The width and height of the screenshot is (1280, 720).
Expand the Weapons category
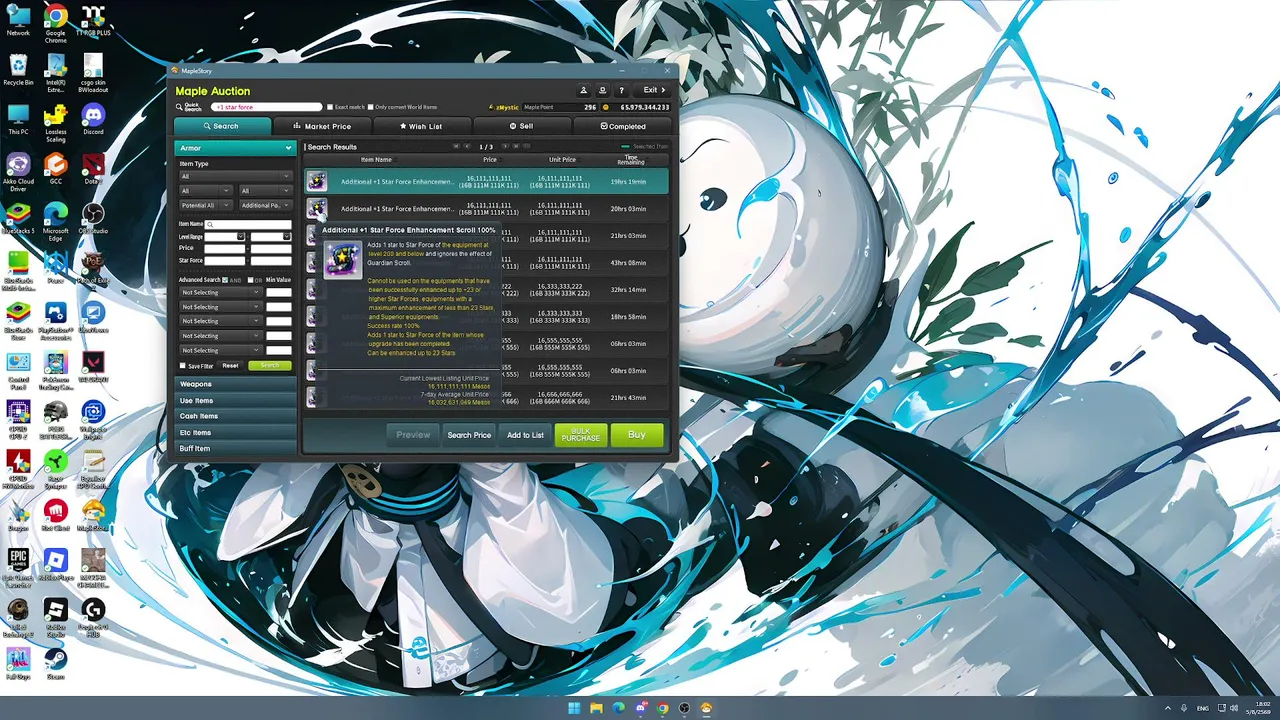click(x=235, y=384)
